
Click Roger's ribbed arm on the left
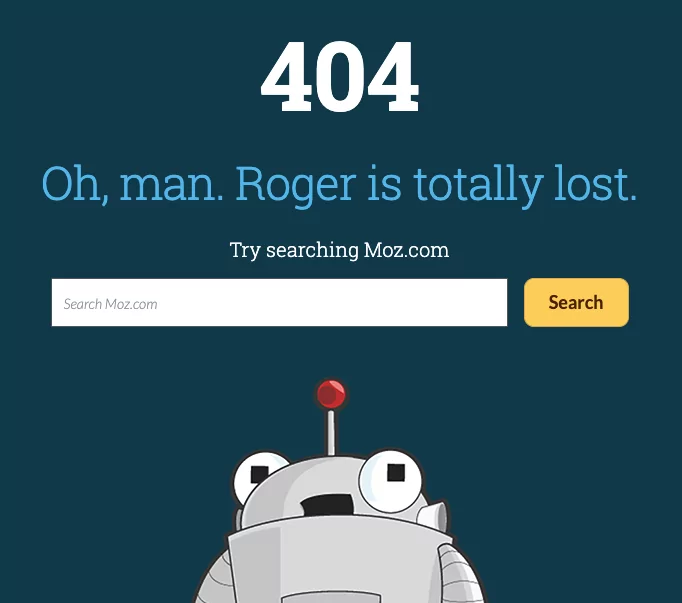pos(213,581)
